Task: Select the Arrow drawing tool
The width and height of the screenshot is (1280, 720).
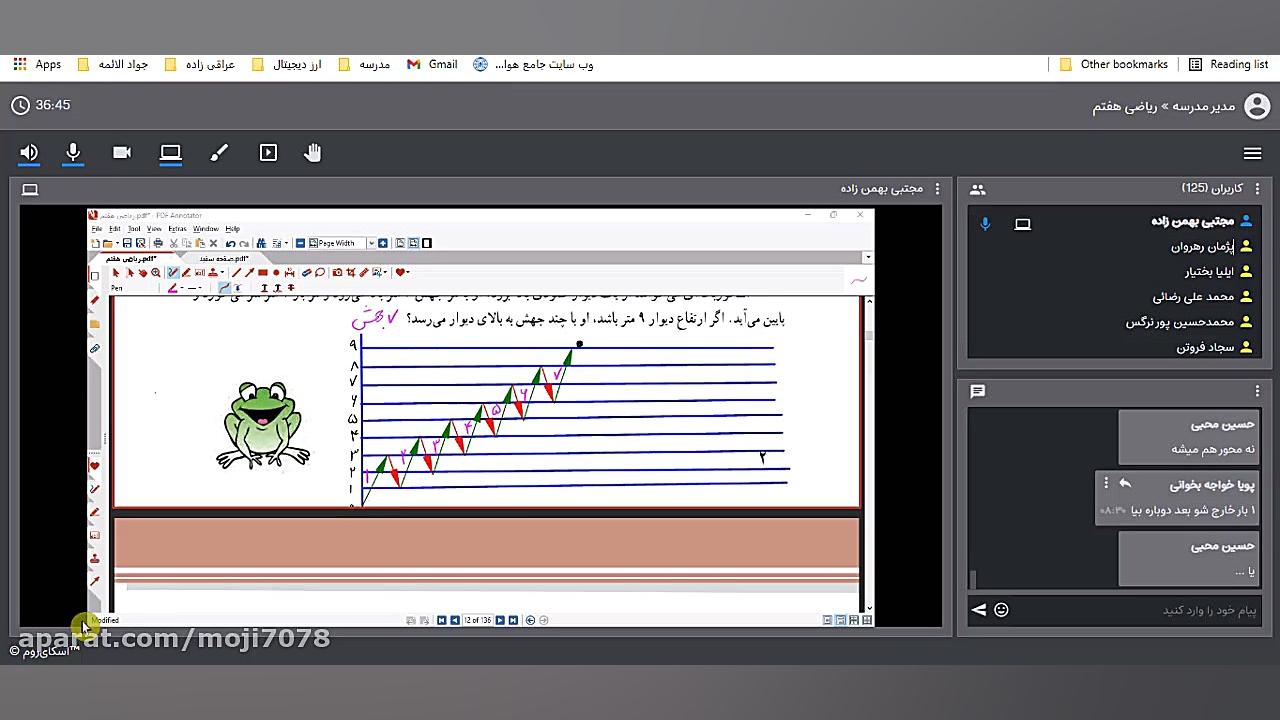Action: (x=249, y=272)
